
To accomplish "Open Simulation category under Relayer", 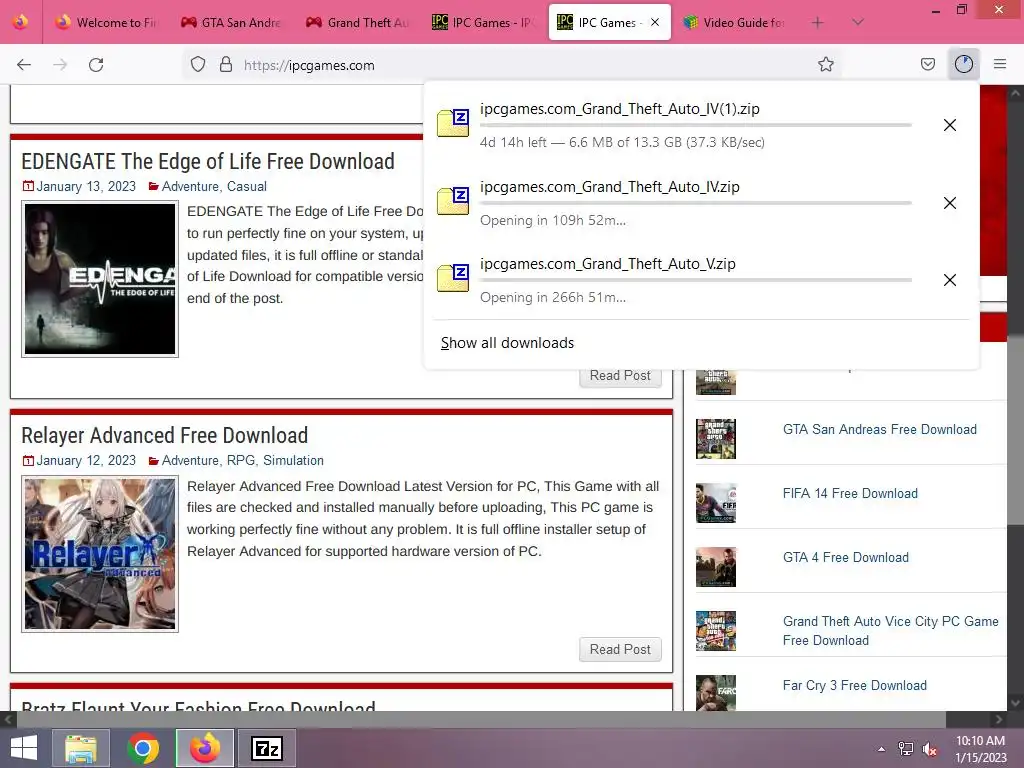I will (293, 460).
